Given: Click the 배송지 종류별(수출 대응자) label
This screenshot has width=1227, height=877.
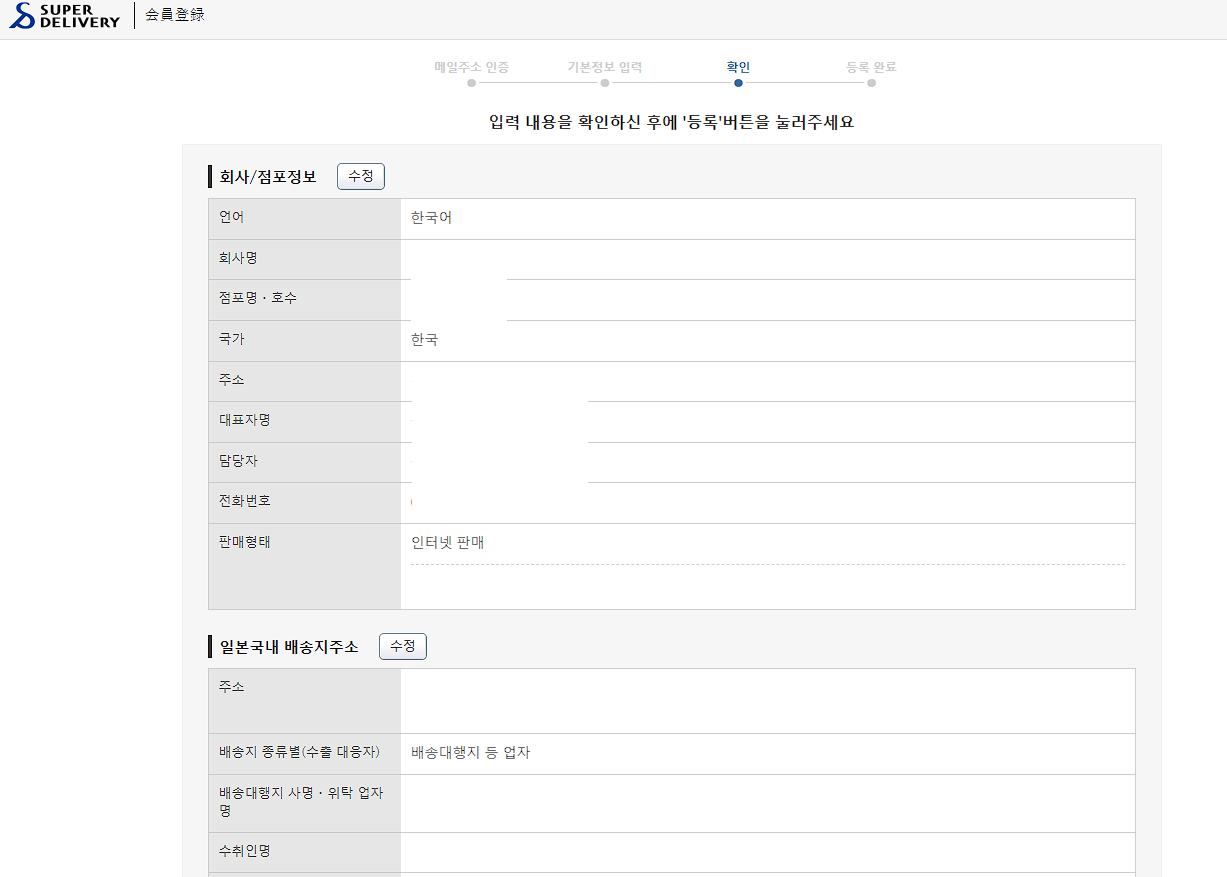Looking at the screenshot, I should point(301,752).
